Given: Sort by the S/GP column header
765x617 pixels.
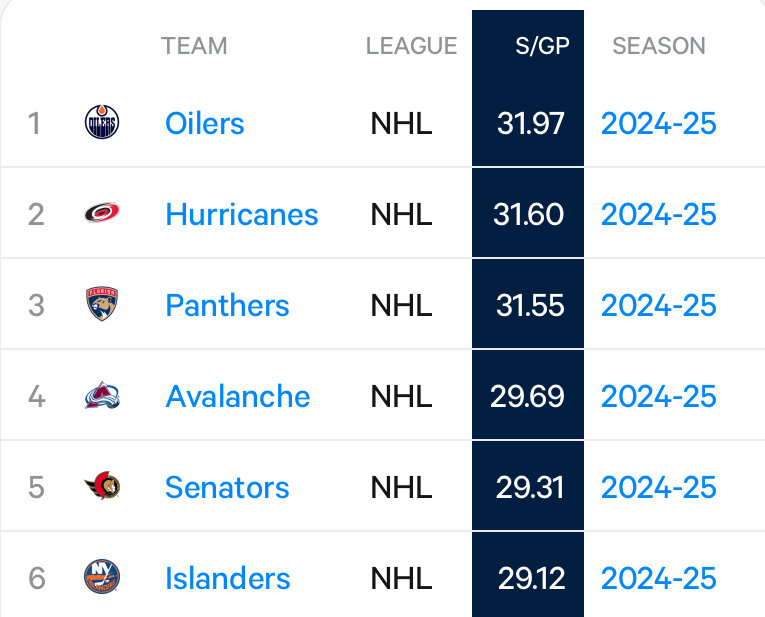Looking at the screenshot, I should pyautogui.click(x=542, y=46).
